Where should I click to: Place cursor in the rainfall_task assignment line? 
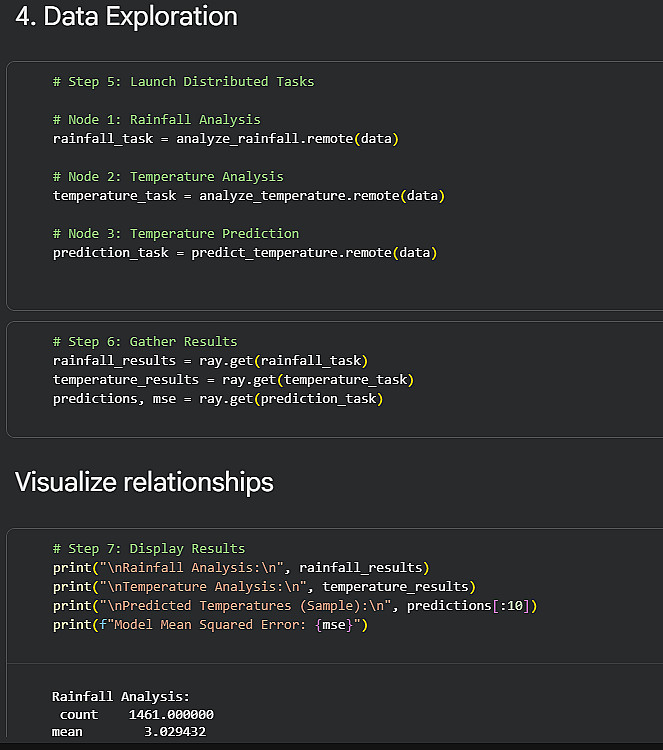(x=226, y=138)
